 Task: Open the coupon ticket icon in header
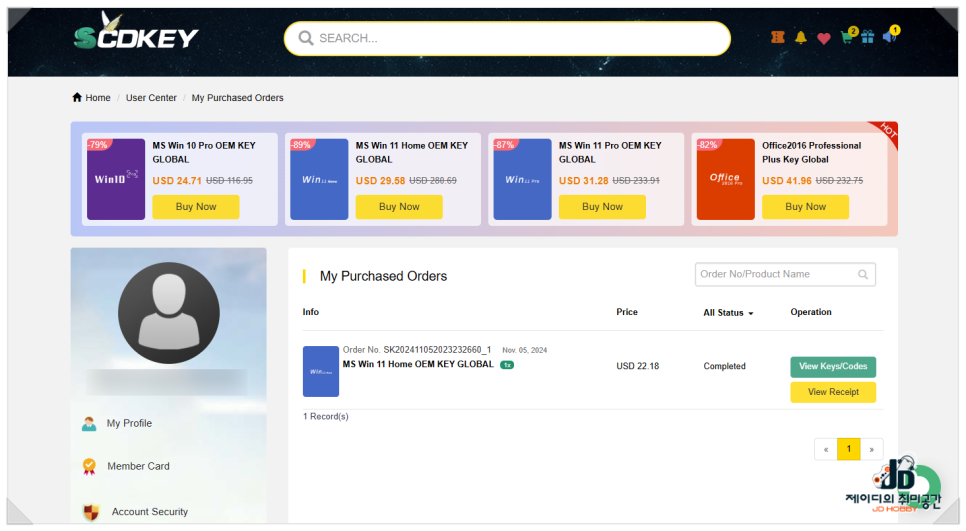pyautogui.click(x=777, y=38)
